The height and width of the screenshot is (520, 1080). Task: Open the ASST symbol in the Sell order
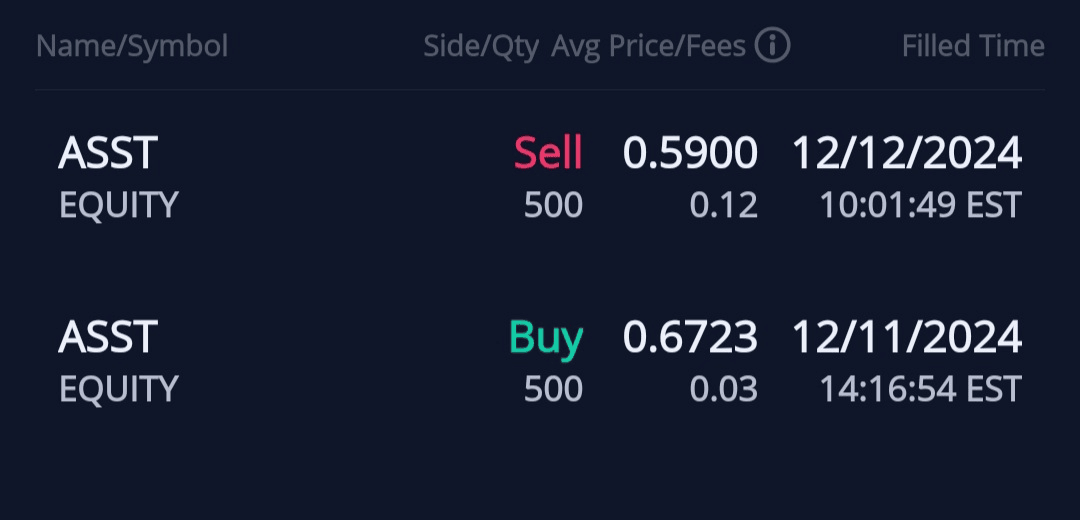pyautogui.click(x=108, y=153)
